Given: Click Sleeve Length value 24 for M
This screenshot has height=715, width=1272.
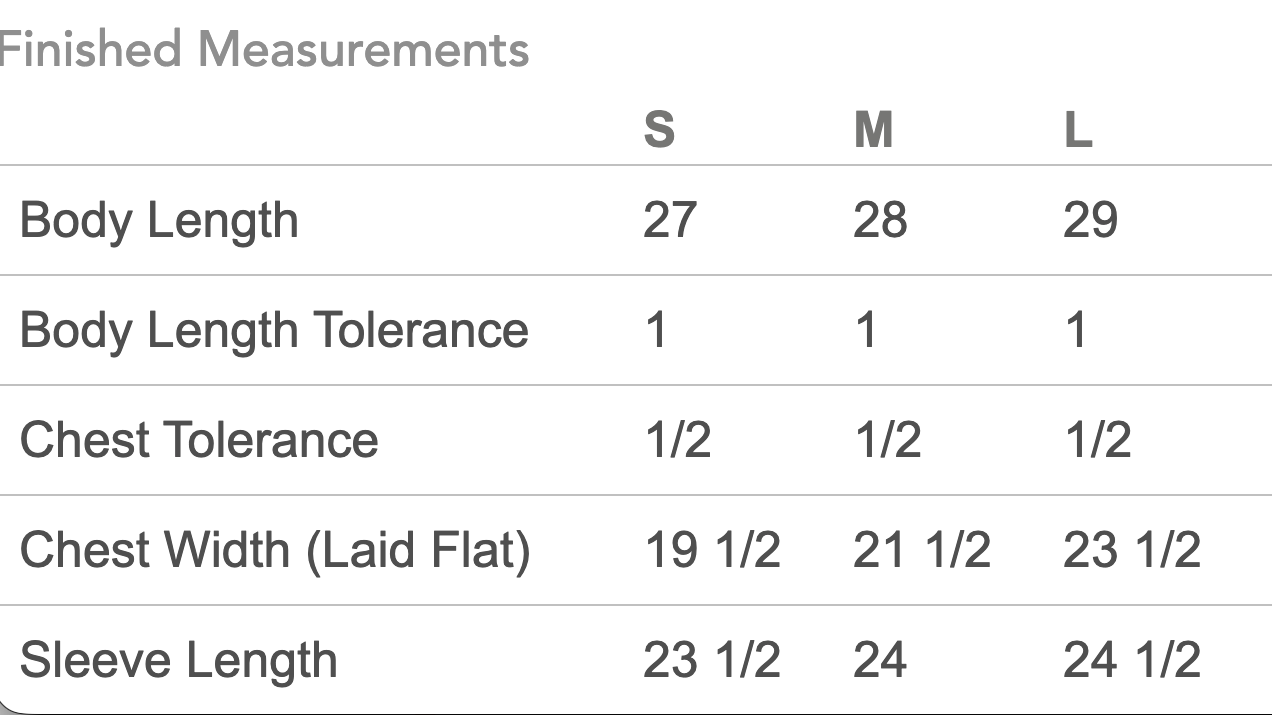Looking at the screenshot, I should 880,660.
